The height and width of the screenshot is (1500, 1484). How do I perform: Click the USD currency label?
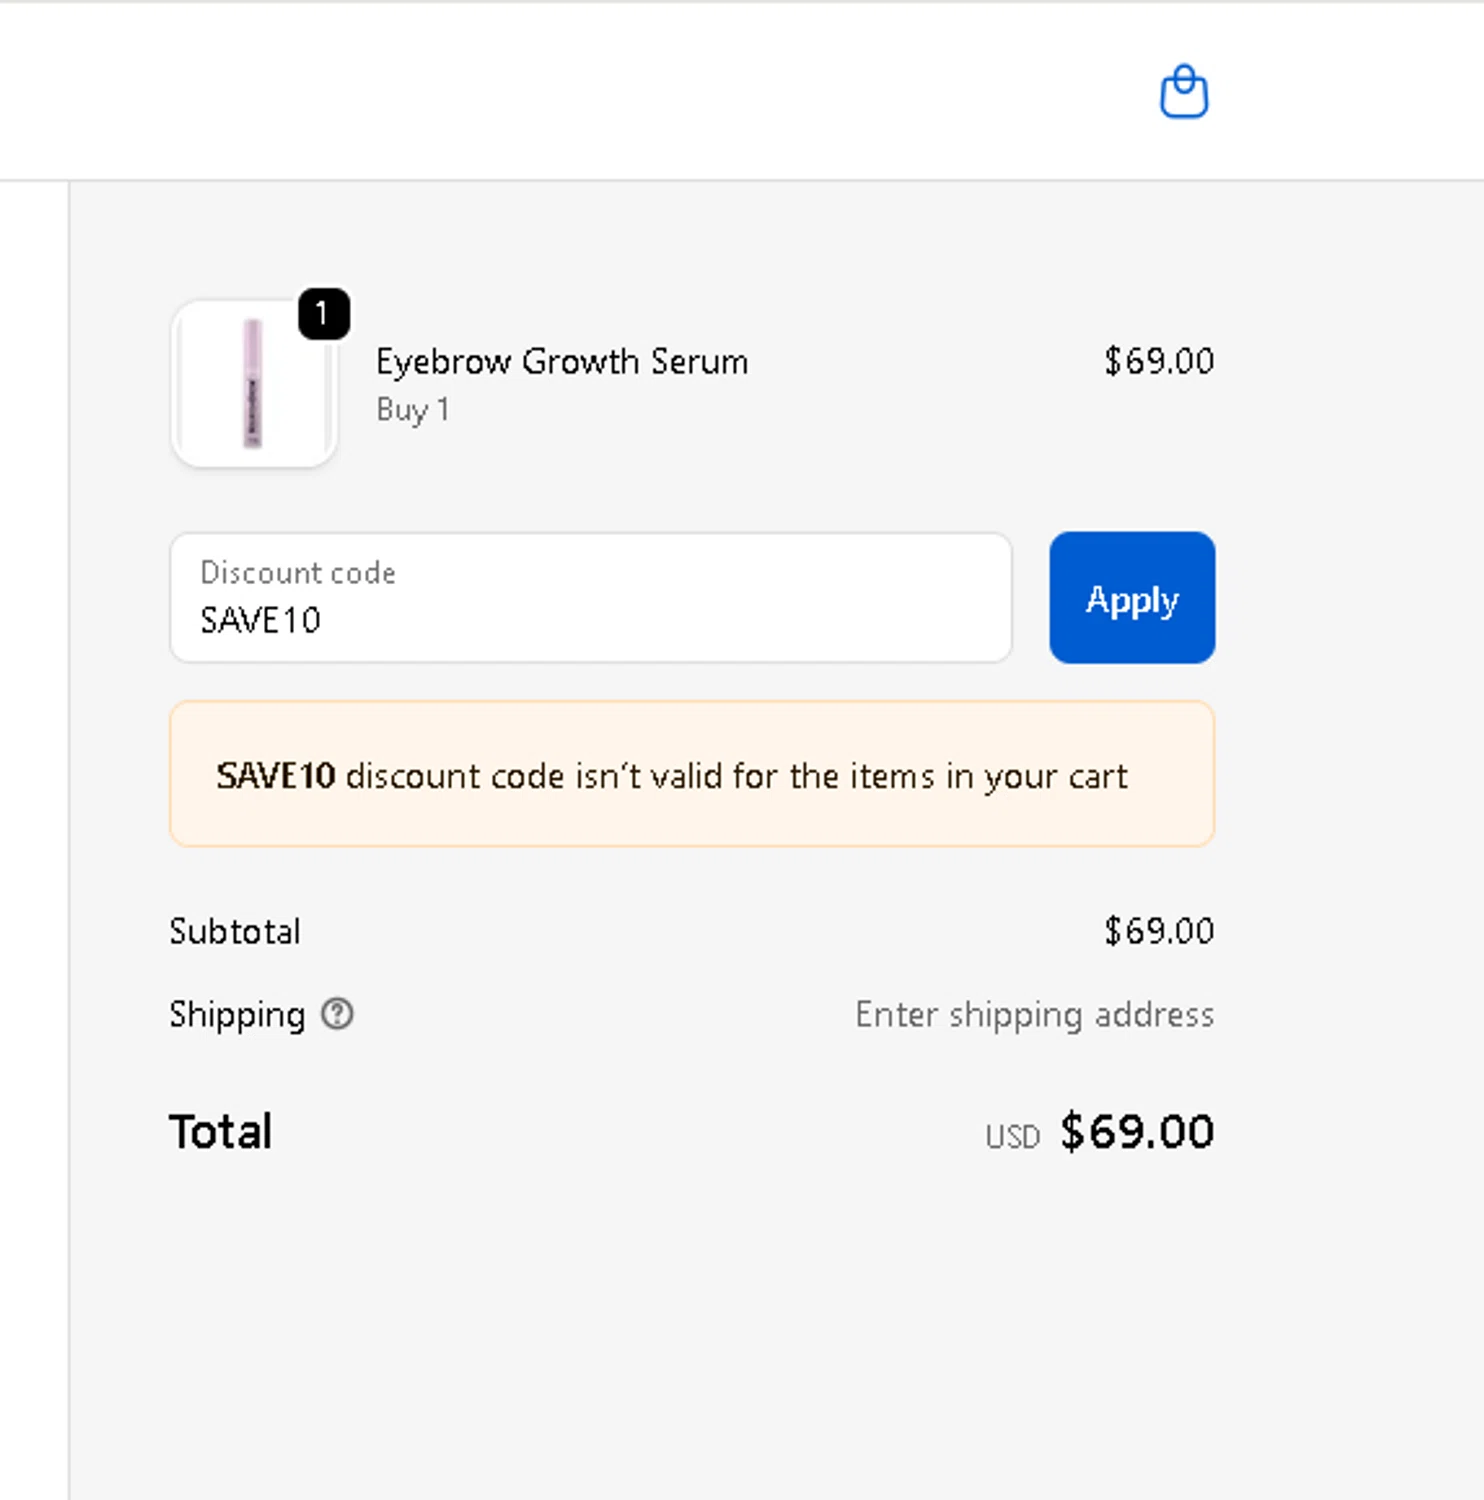[1012, 1137]
